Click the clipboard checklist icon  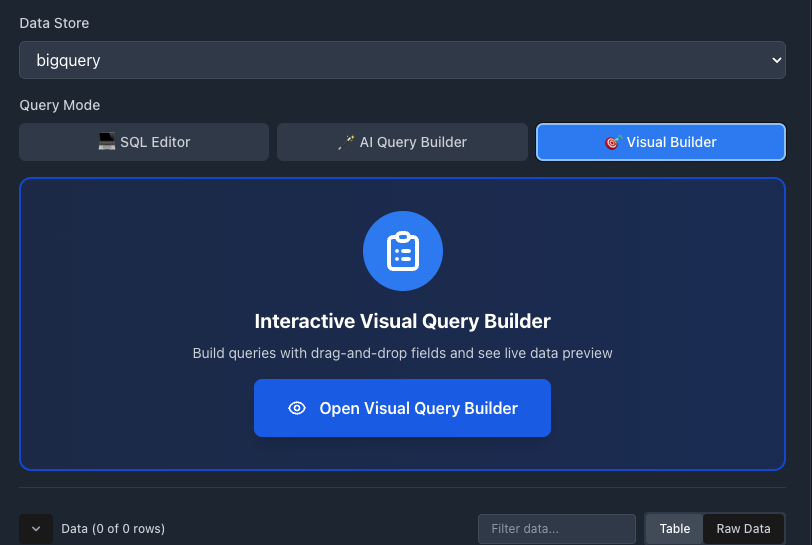[402, 250]
